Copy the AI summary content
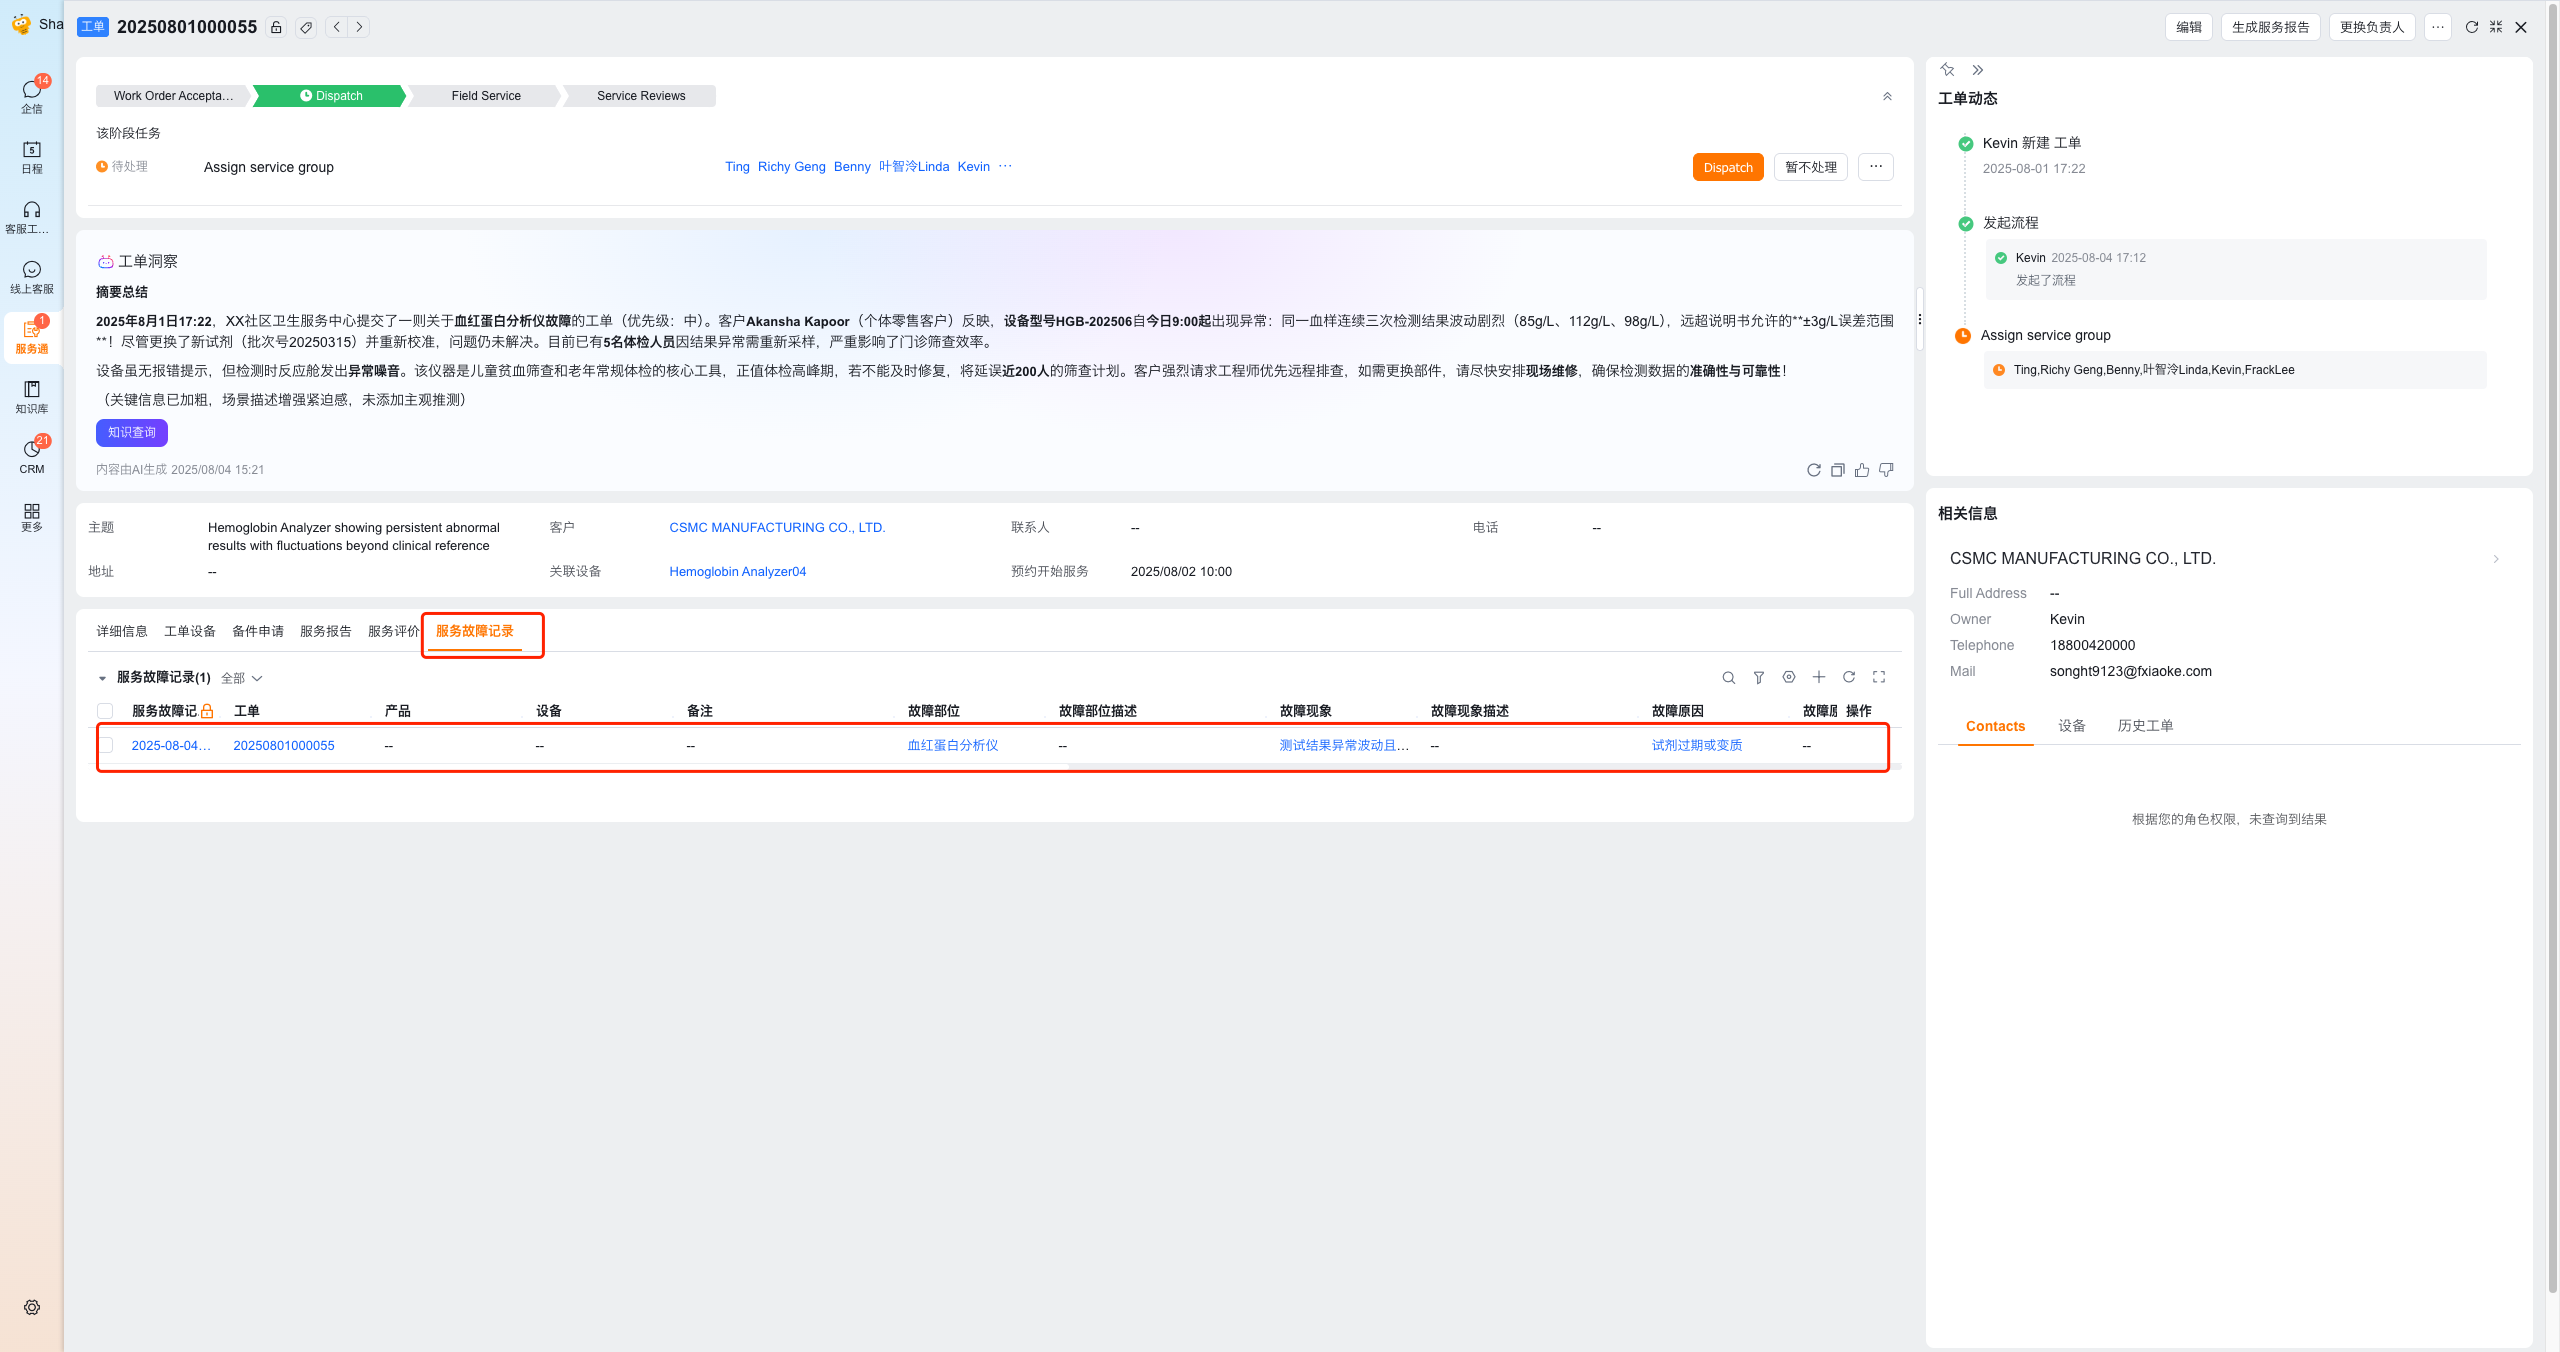Viewport: 2560px width, 1352px height. click(1837, 470)
